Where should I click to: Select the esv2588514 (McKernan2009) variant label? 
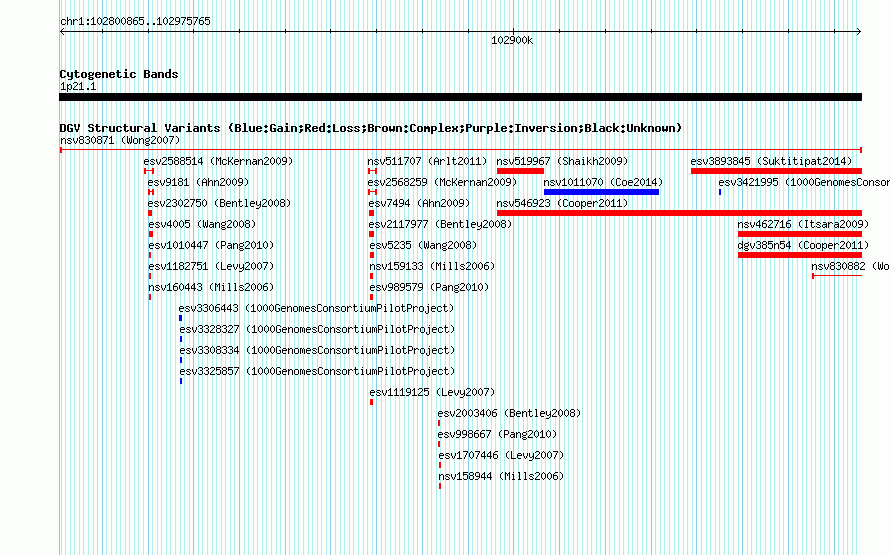point(218,161)
